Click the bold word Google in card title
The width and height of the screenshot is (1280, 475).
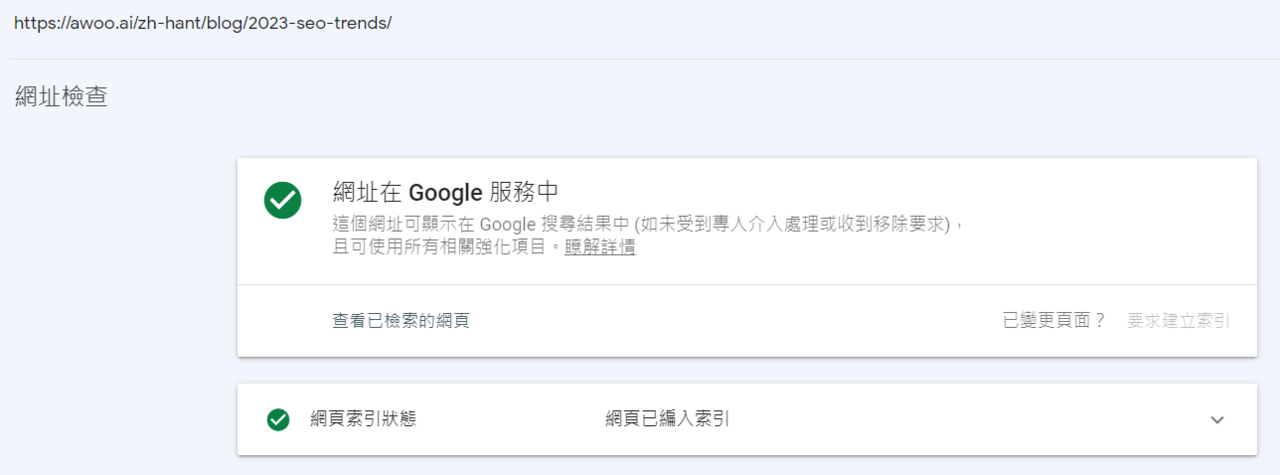[x=446, y=193]
